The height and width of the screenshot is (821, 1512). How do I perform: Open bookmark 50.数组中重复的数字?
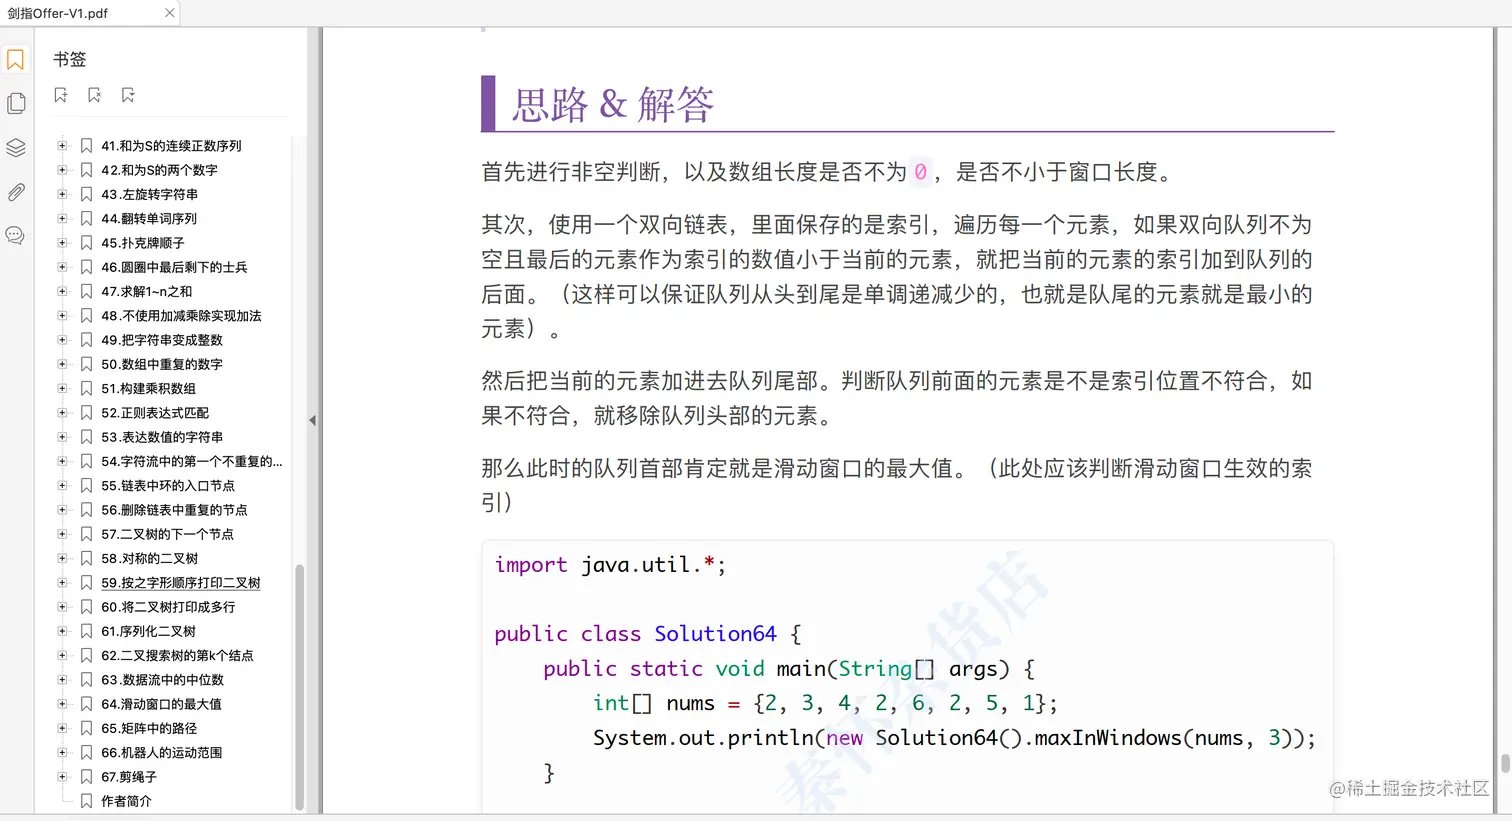click(x=162, y=364)
